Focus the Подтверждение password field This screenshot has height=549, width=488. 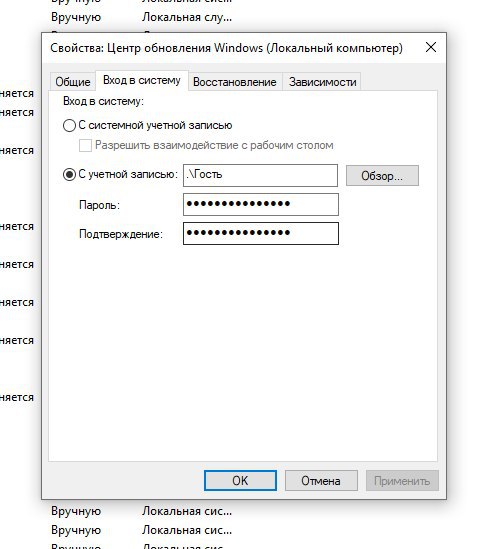[261, 234]
